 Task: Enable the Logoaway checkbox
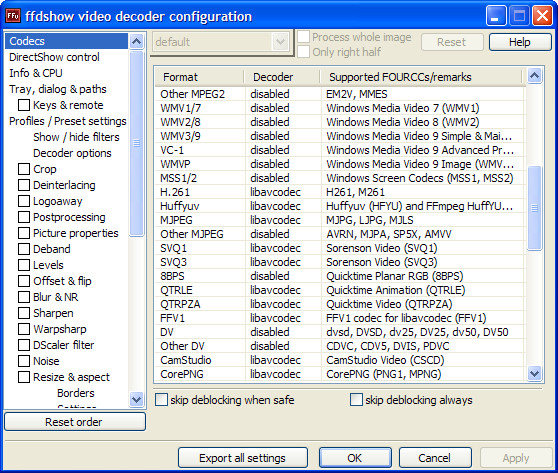point(24,201)
